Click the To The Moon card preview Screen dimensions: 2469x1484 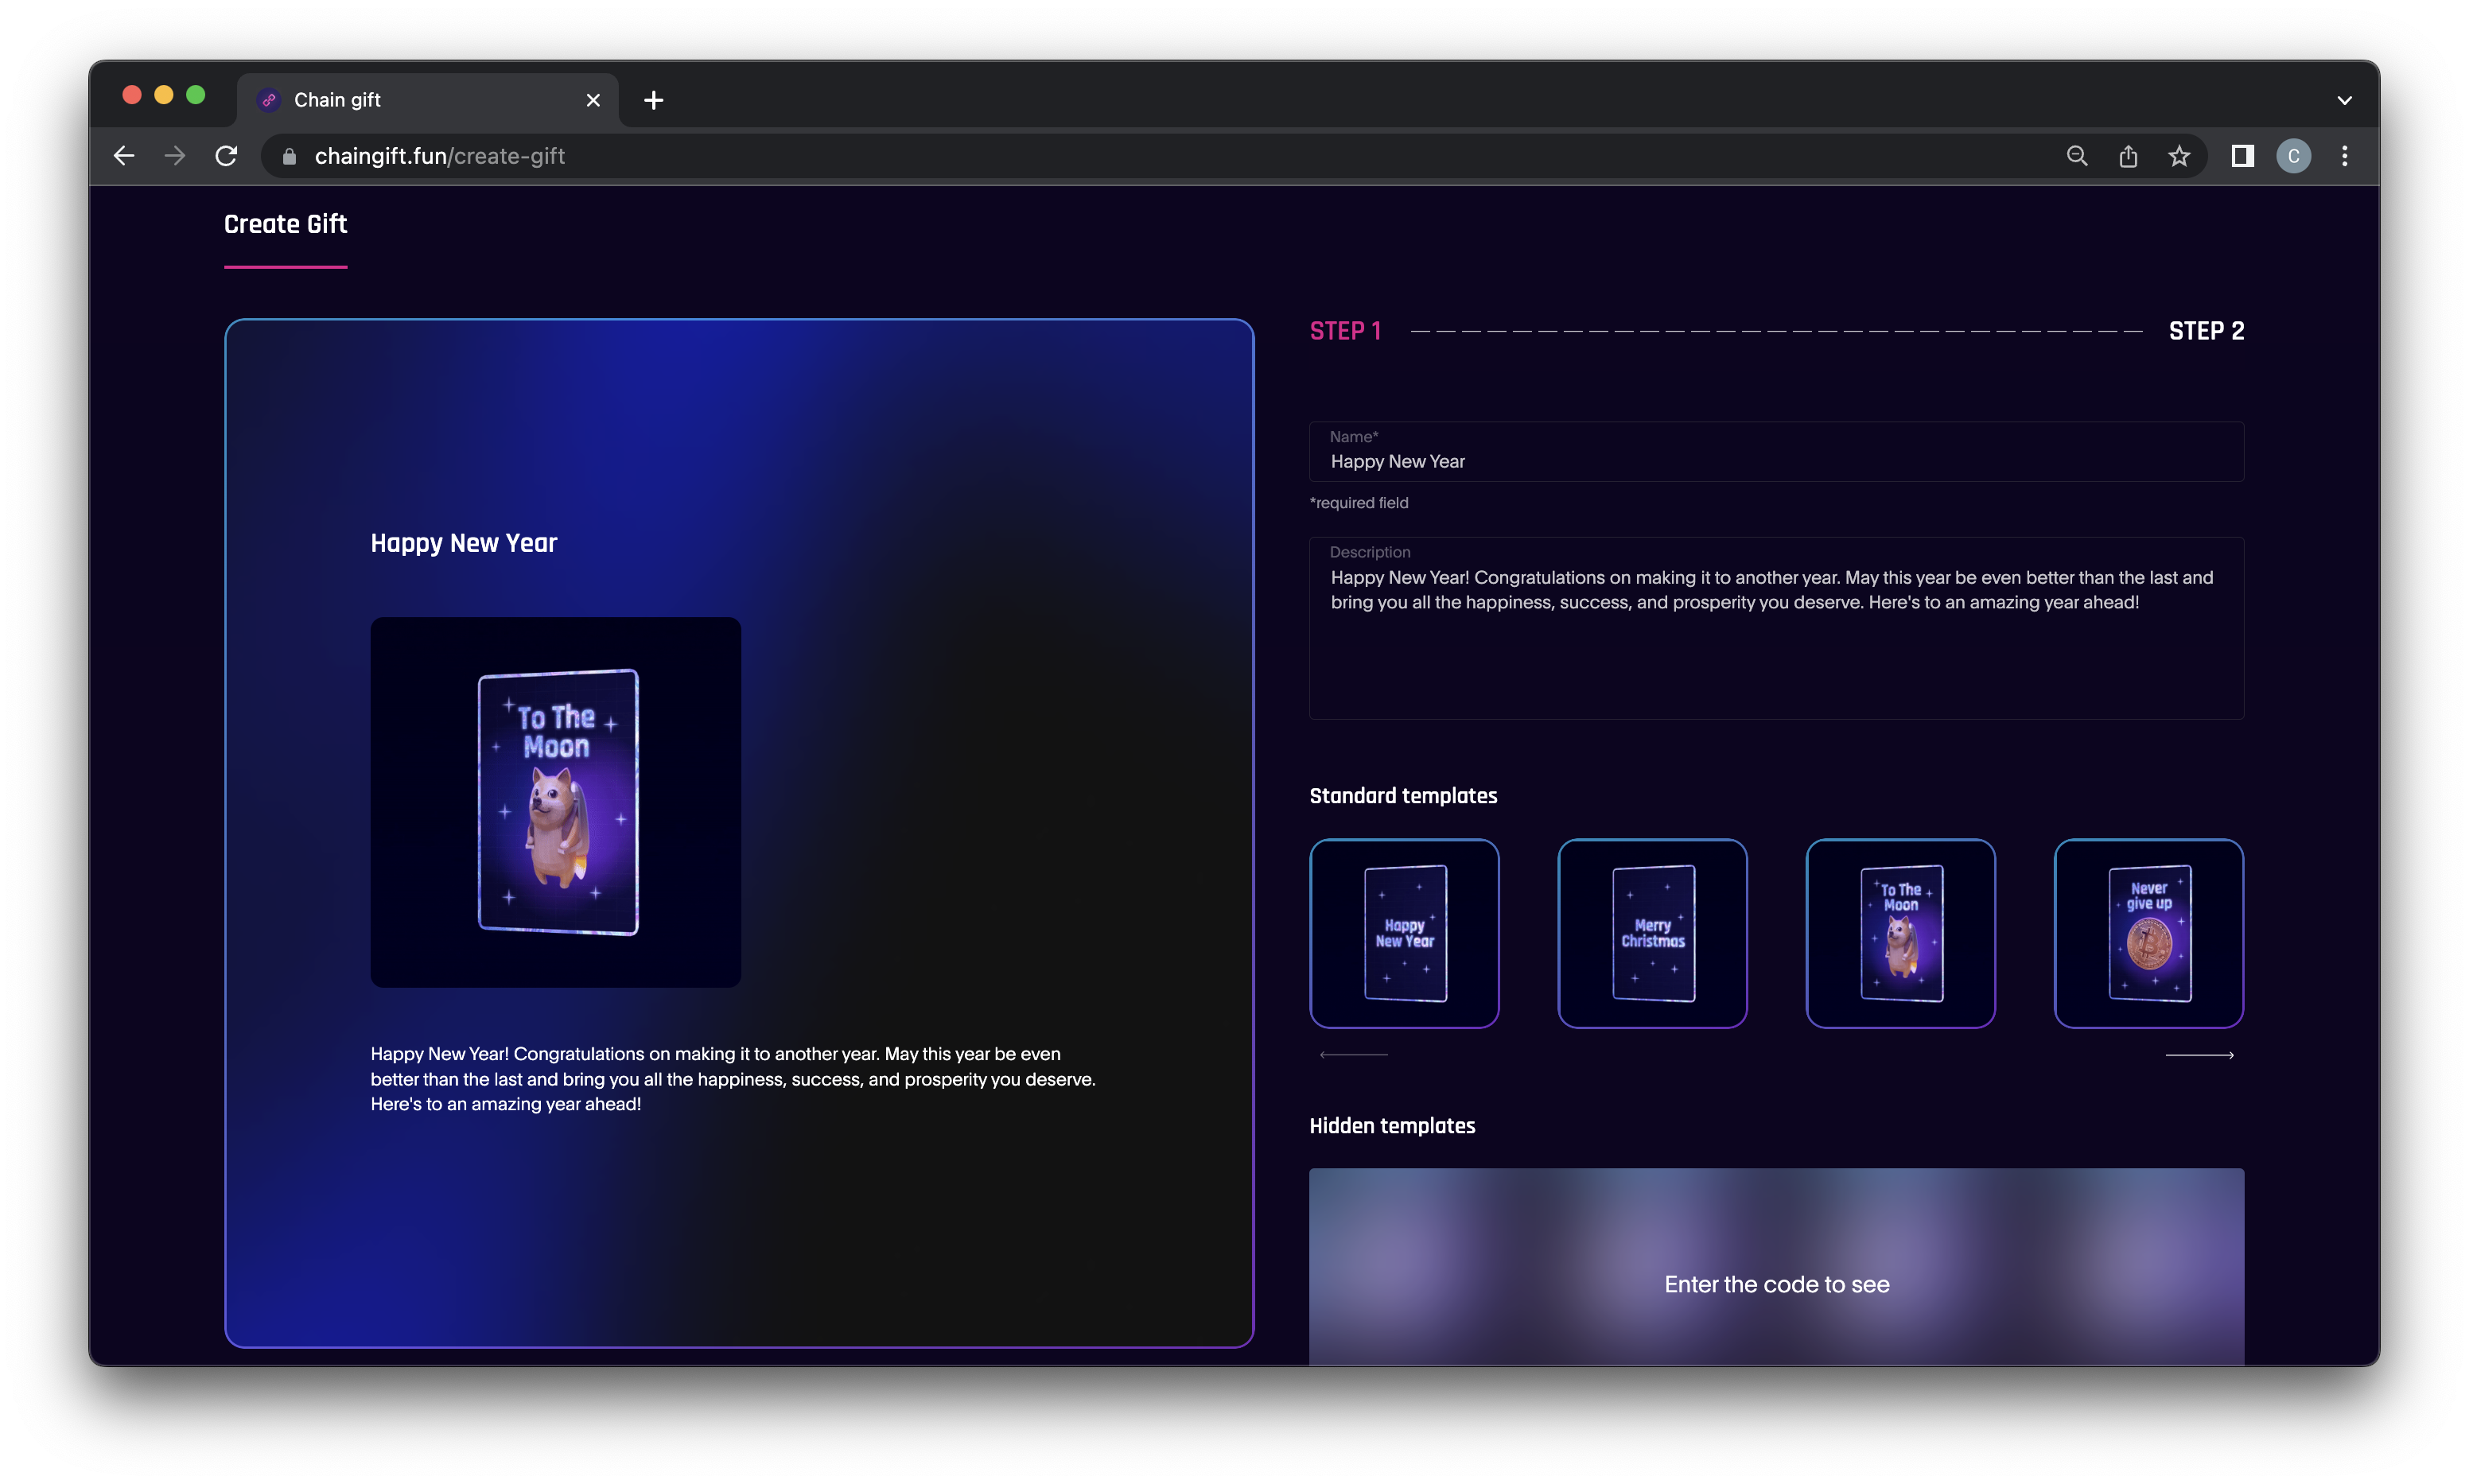[556, 802]
